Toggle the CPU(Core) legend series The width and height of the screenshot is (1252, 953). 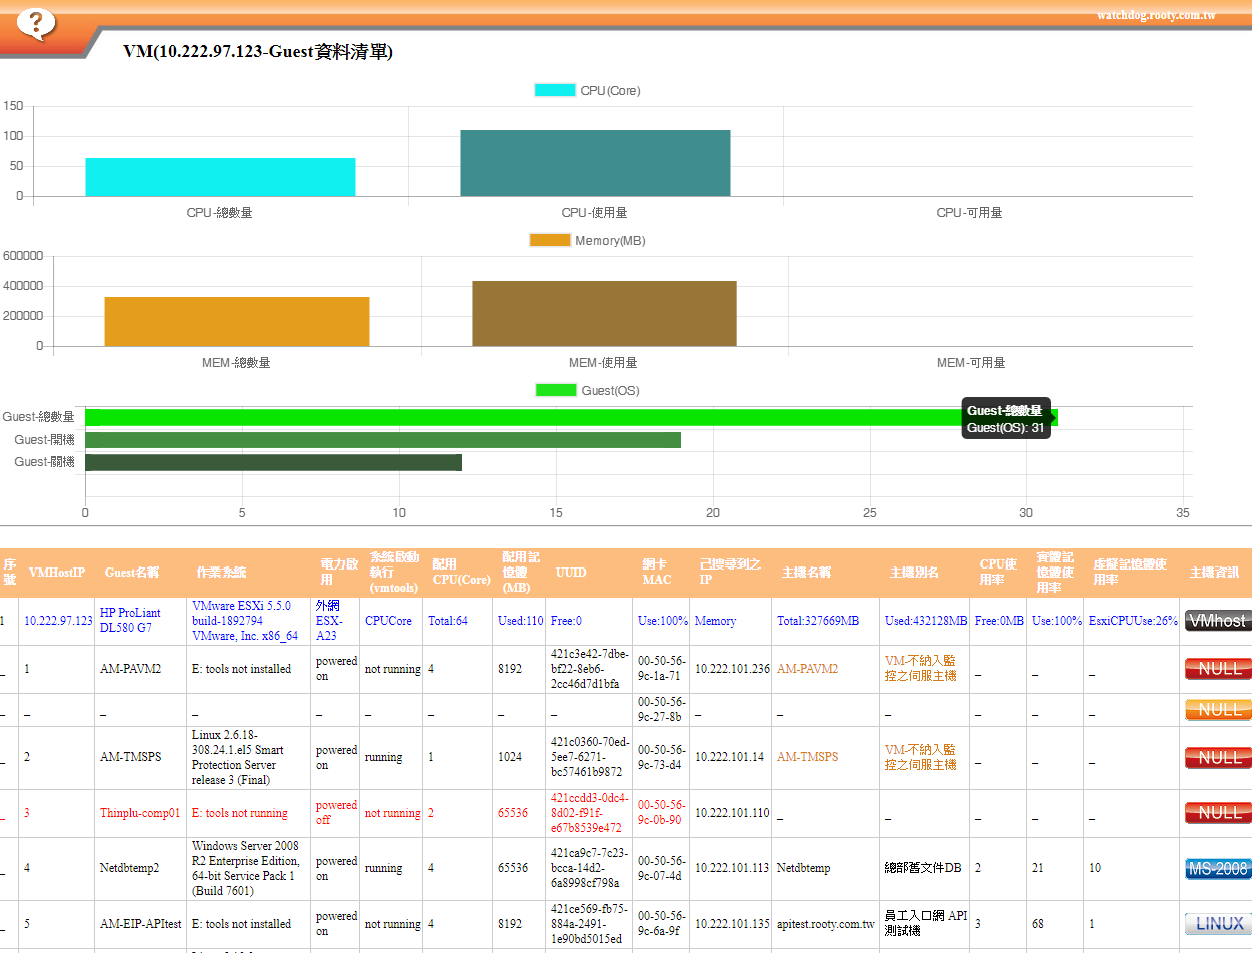[x=587, y=91]
